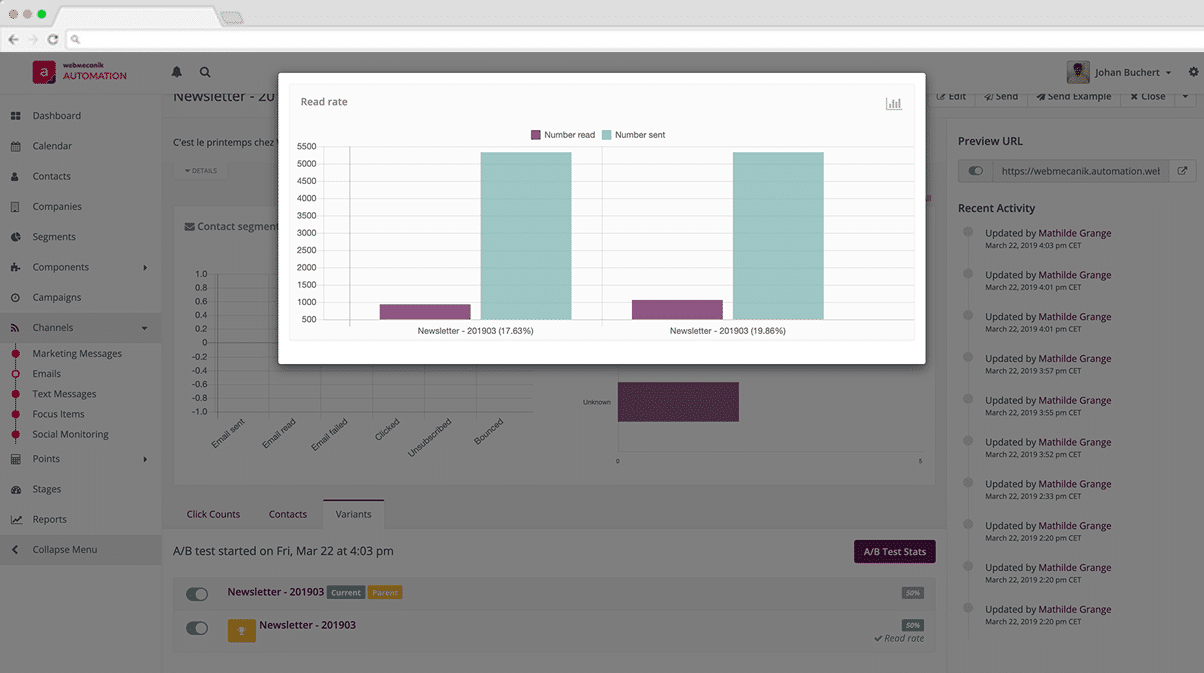Click the Webmecanik Automation logo
This screenshot has width=1204, height=673.
pos(80,72)
